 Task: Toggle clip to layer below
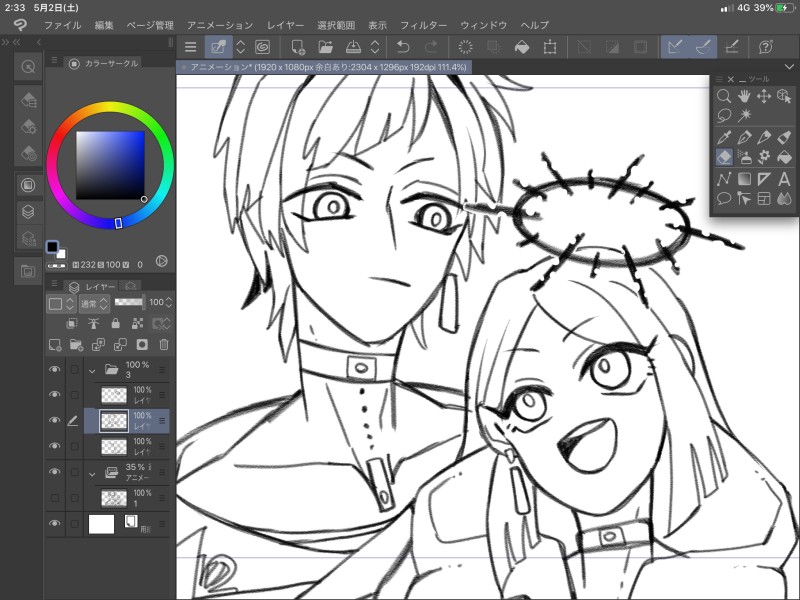72,323
